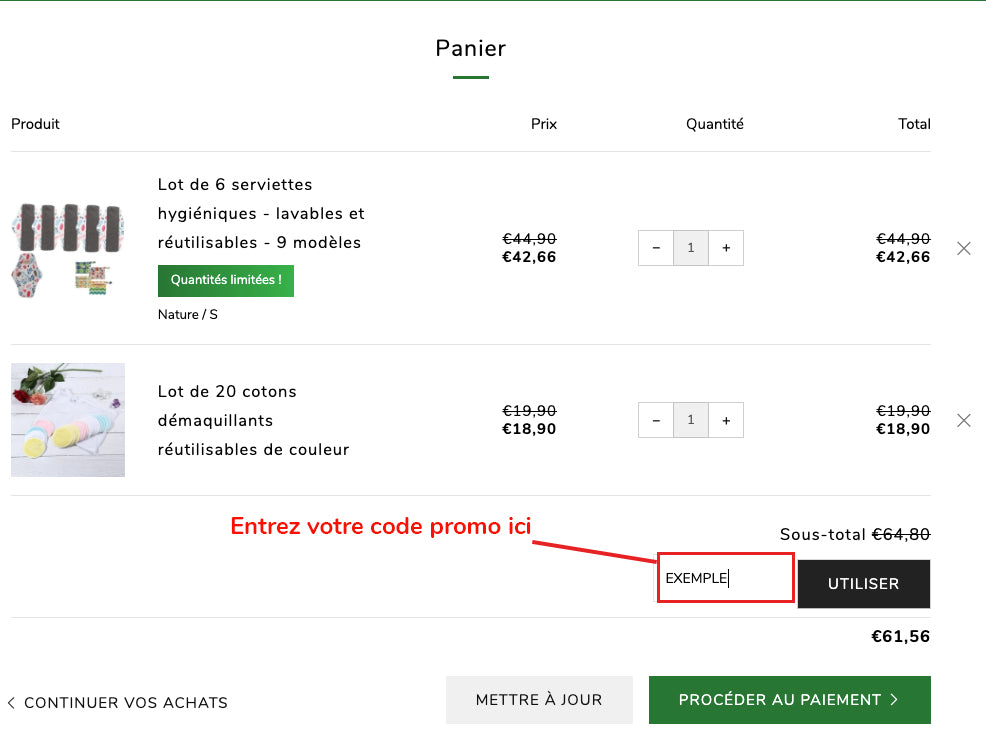Click the Mettre à jour button
Image resolution: width=986 pixels, height=739 pixels.
click(539, 700)
